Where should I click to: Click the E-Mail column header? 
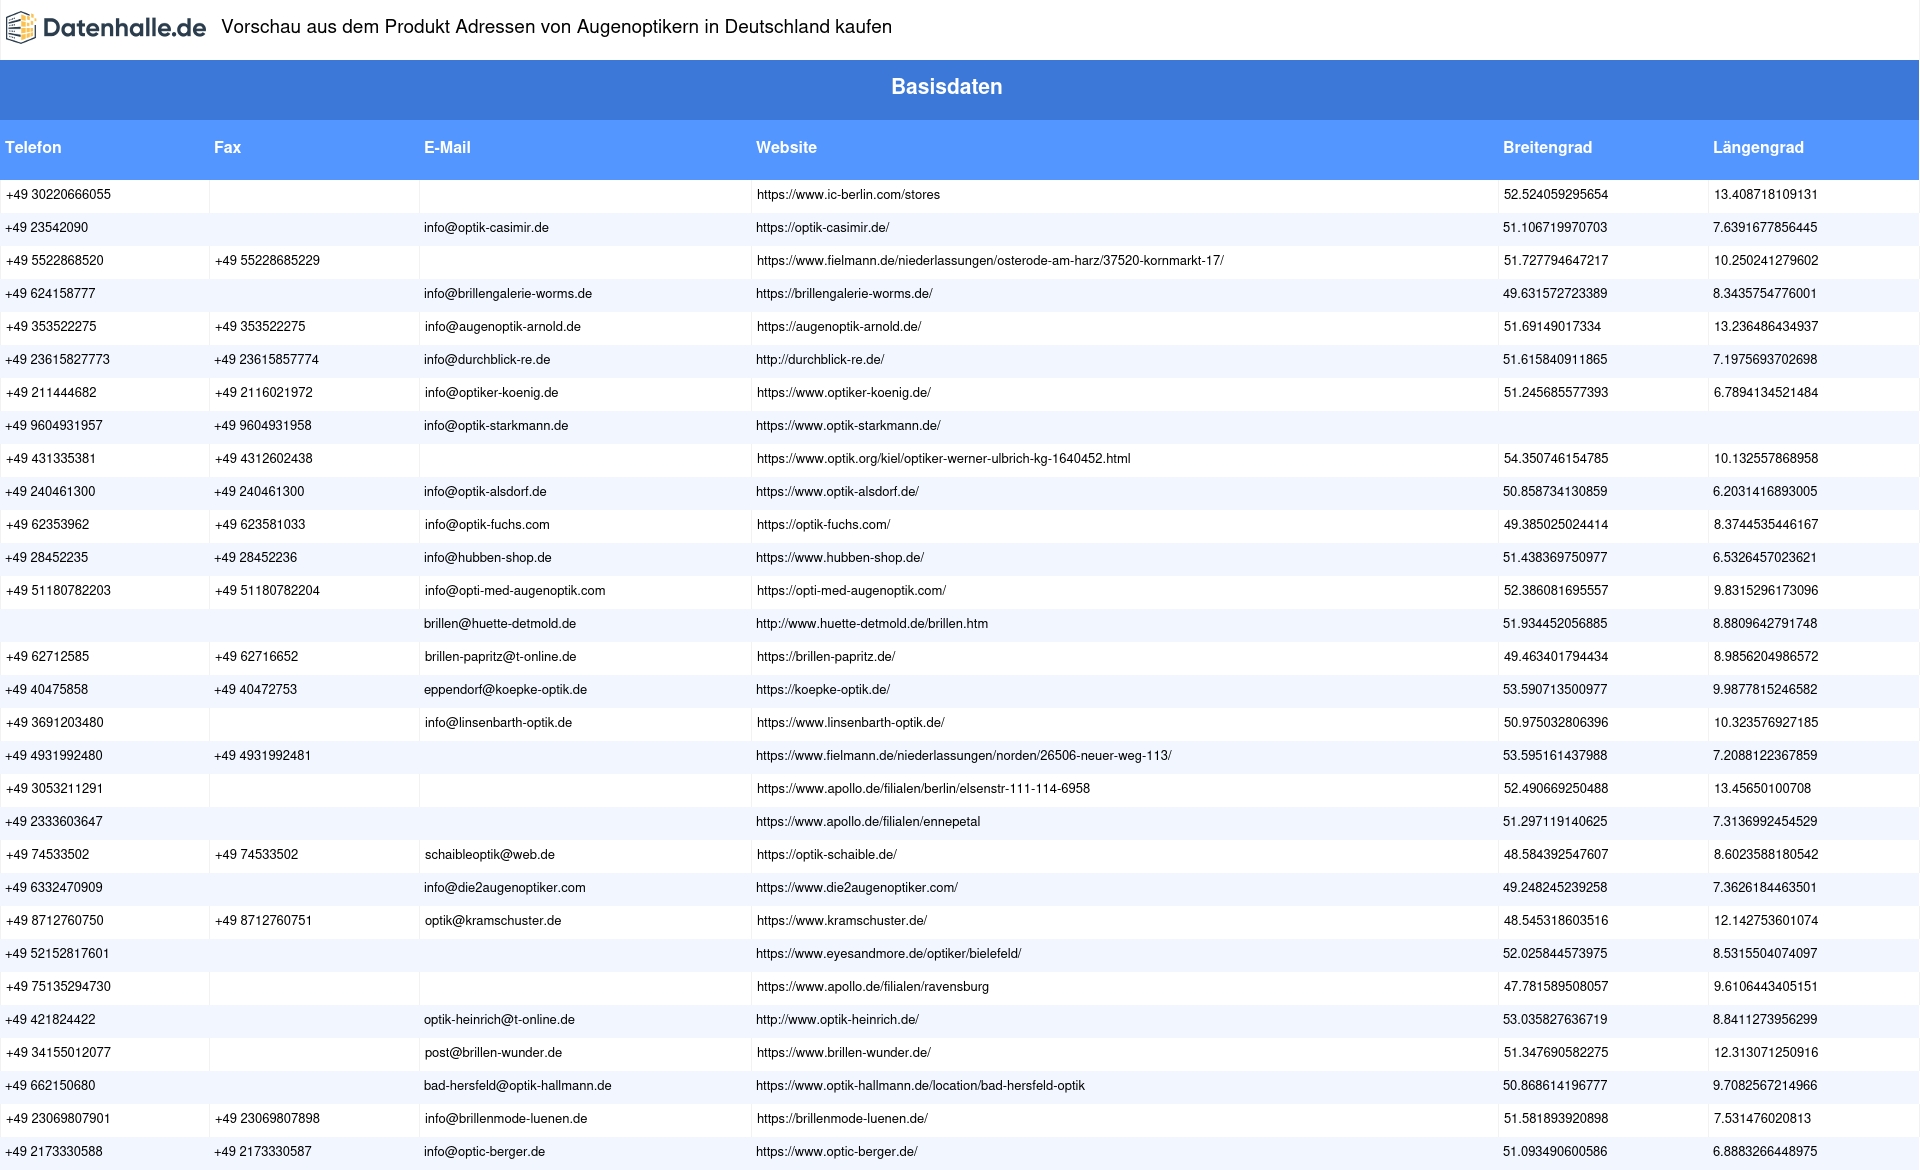tap(447, 147)
